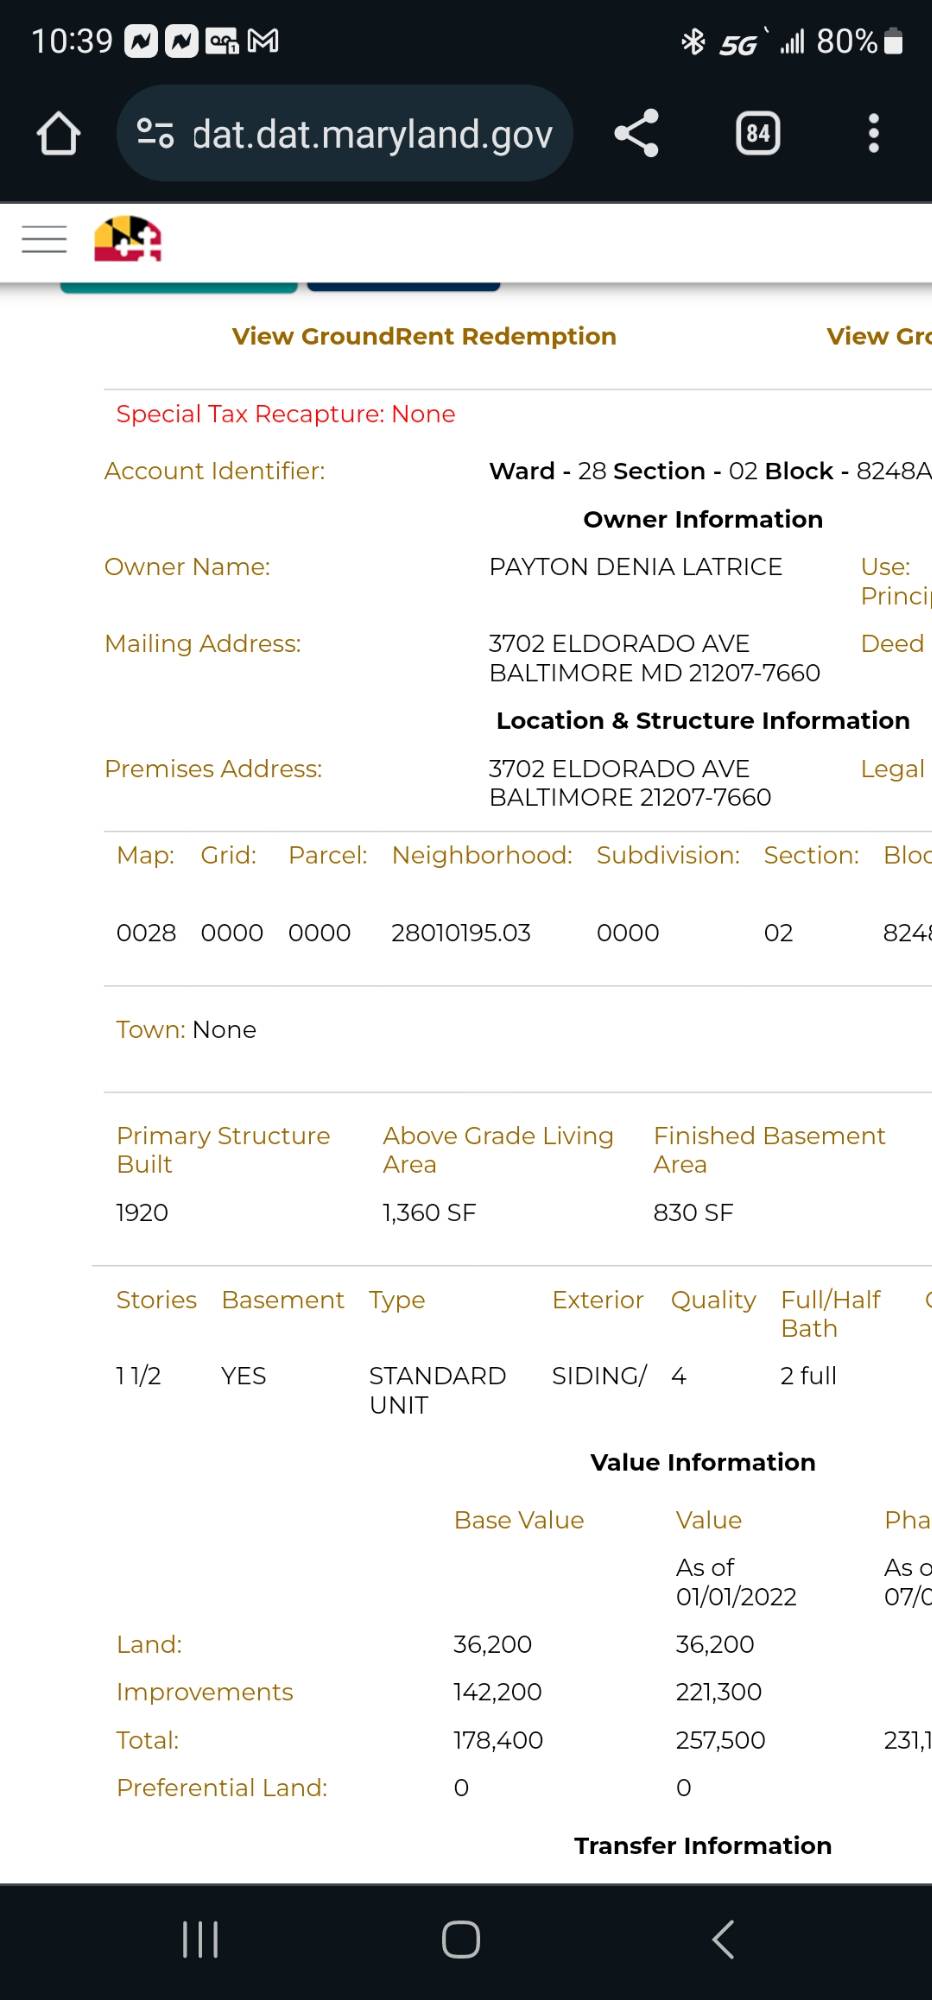This screenshot has width=932, height=2000.
Task: Tap the battery indicator in status bar
Action: tap(894, 41)
